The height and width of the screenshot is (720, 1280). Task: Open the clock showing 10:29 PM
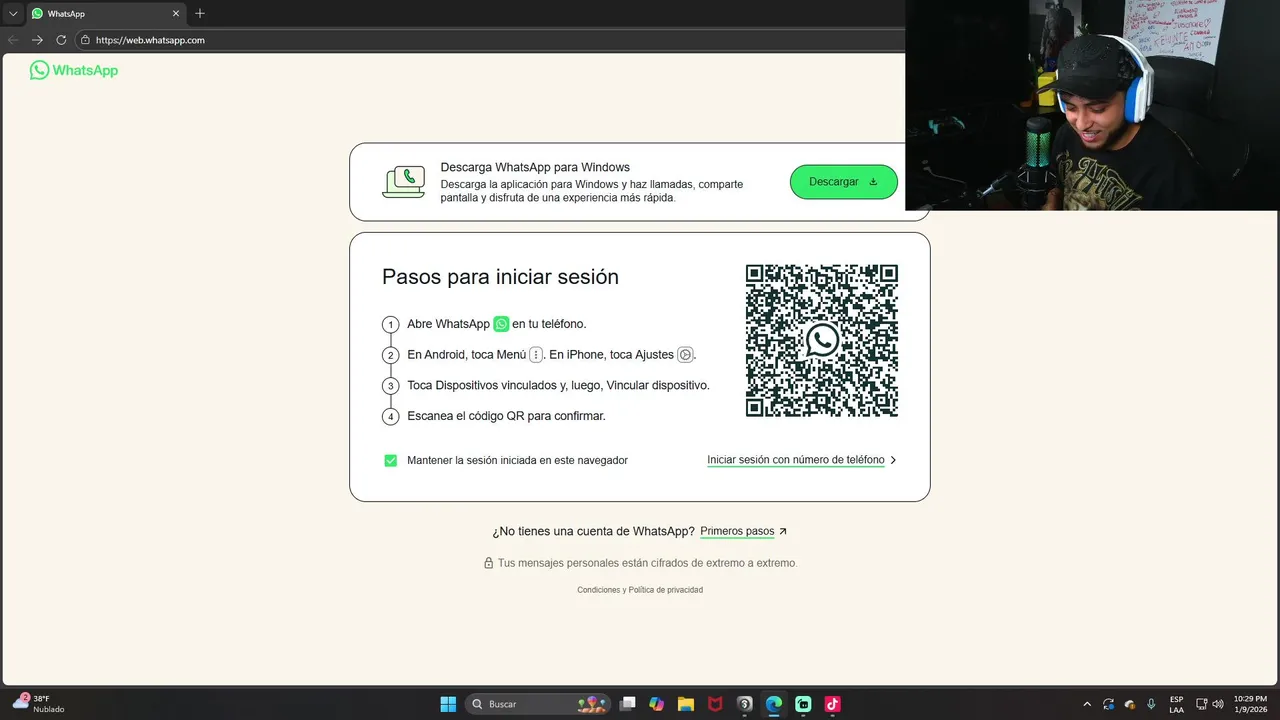1250,704
